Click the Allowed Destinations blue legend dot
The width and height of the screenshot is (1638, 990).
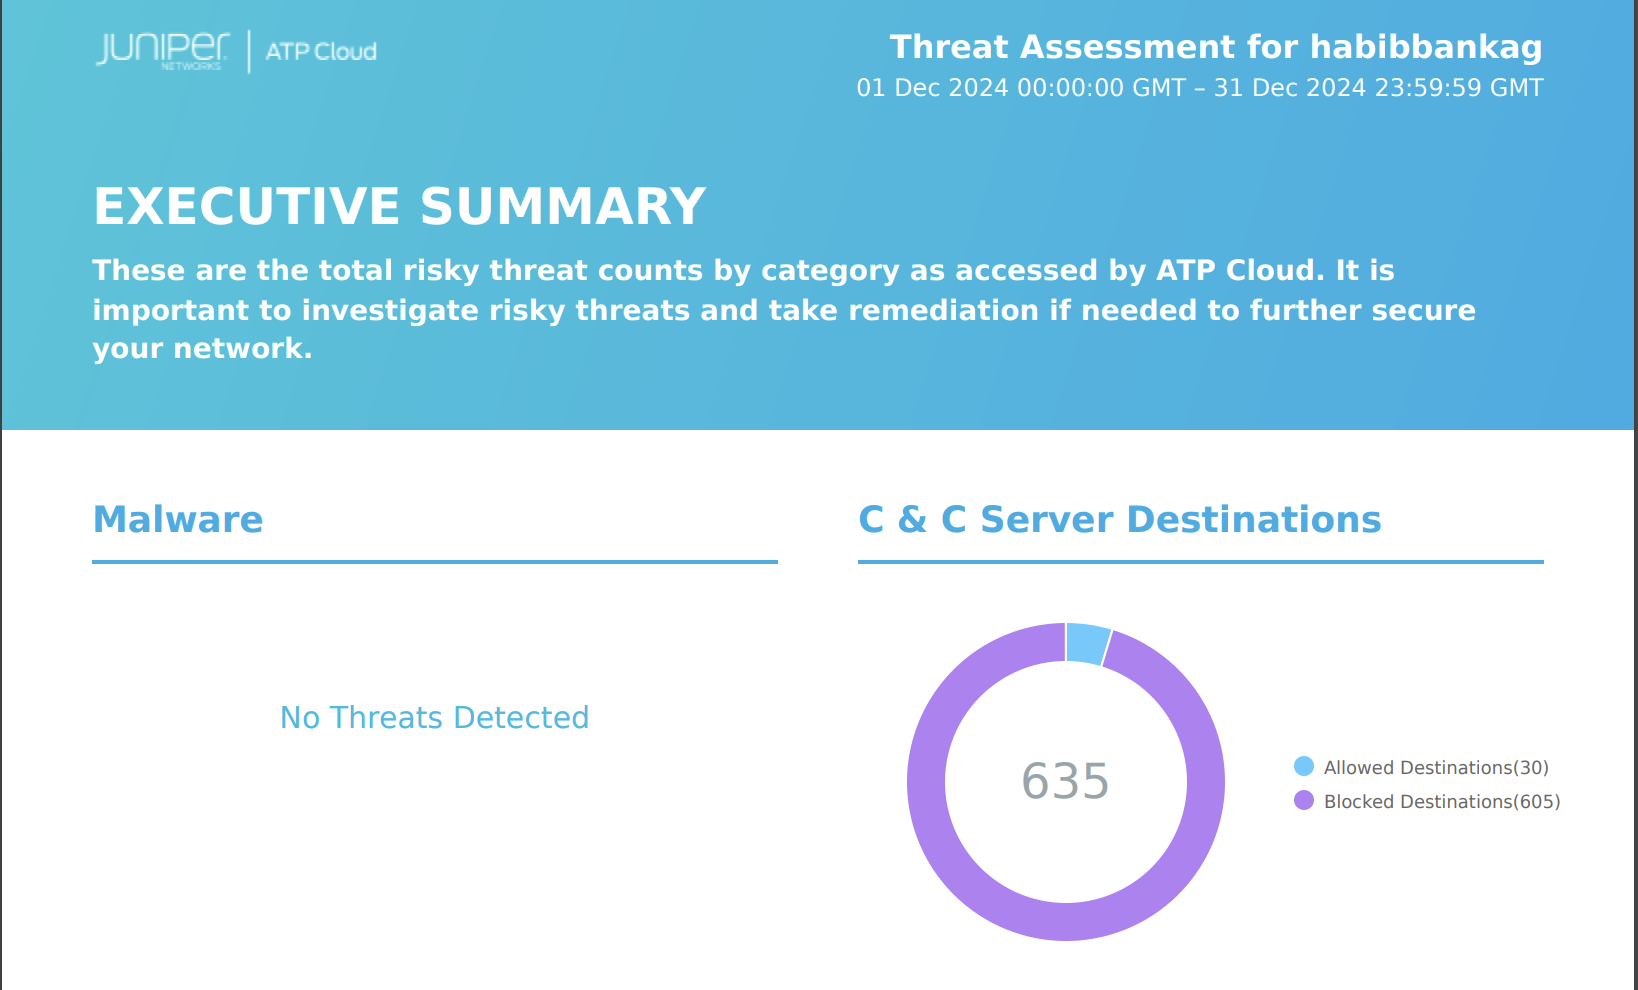click(x=1303, y=766)
